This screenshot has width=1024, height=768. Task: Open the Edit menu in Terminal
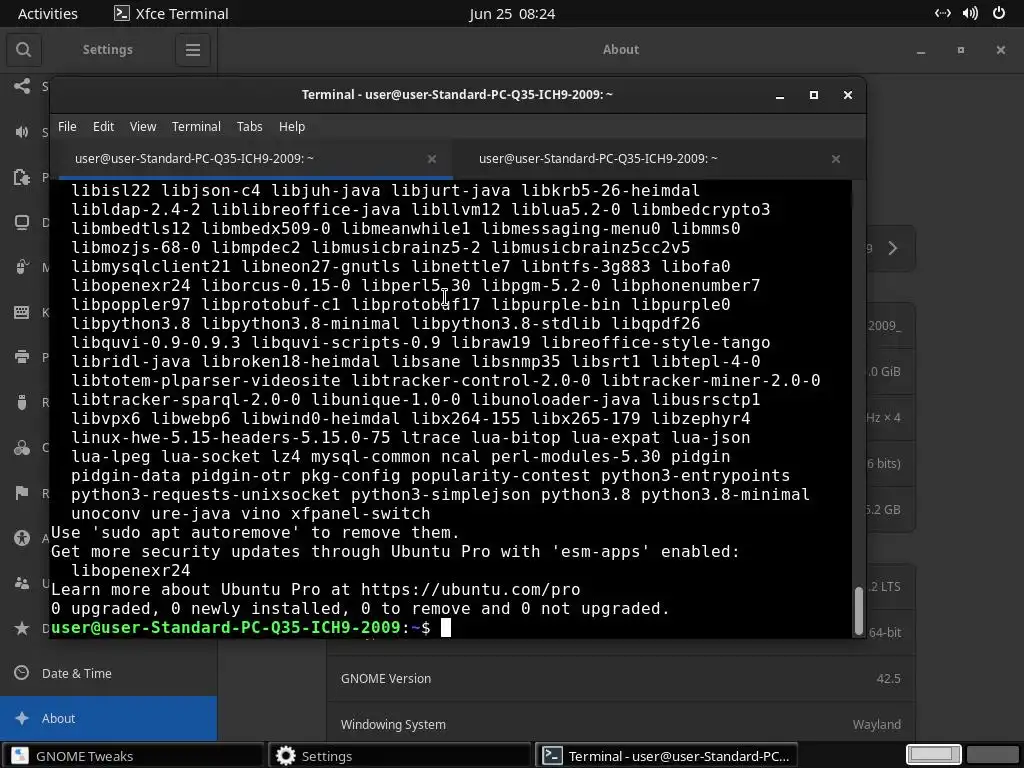click(x=103, y=127)
